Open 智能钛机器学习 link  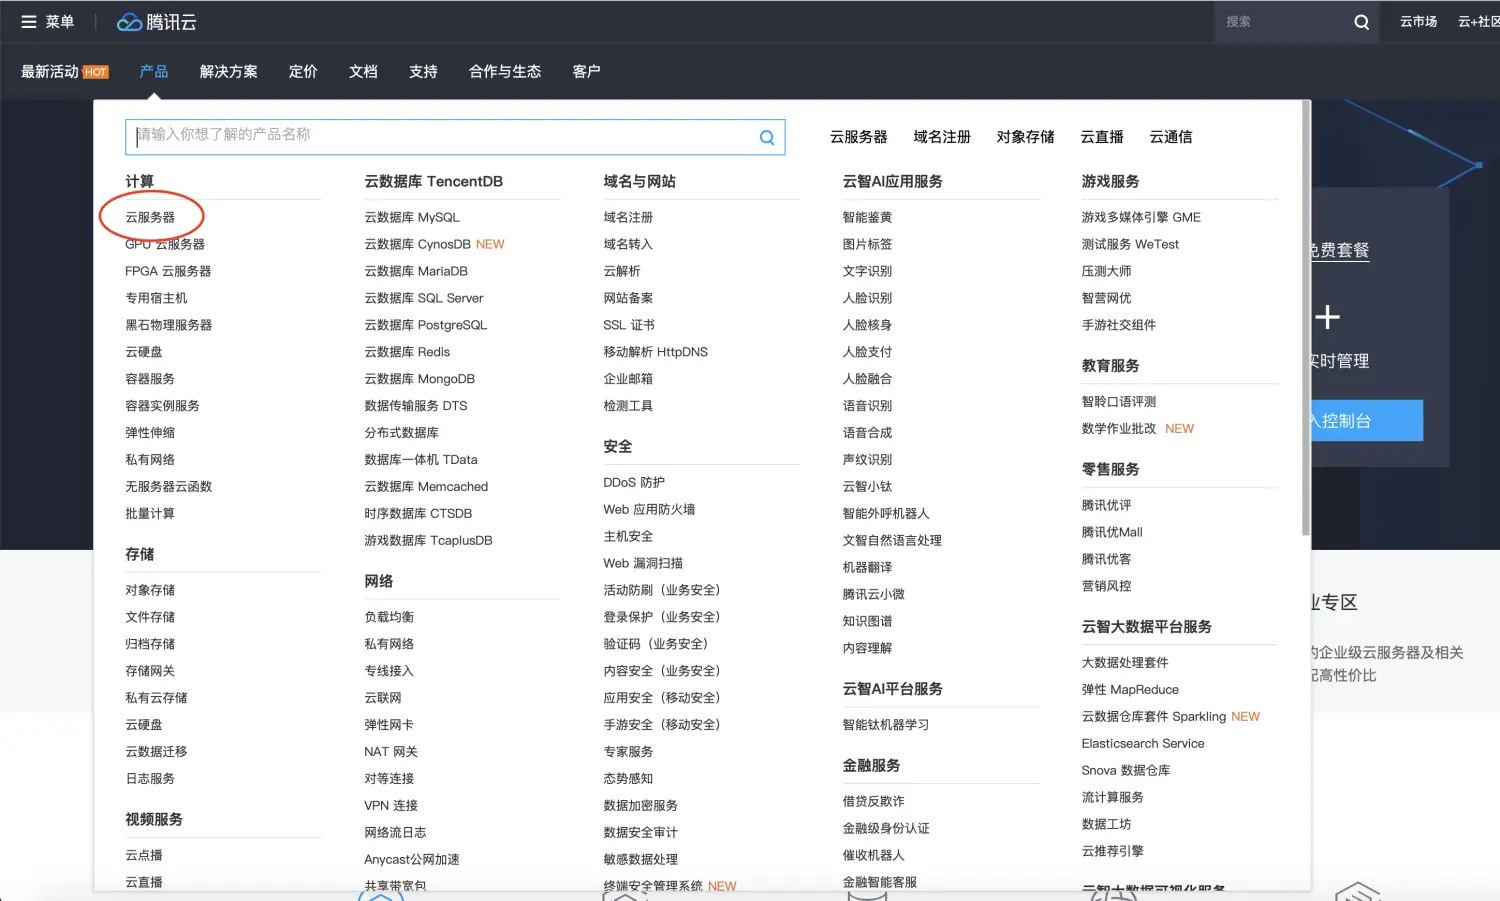(x=885, y=725)
